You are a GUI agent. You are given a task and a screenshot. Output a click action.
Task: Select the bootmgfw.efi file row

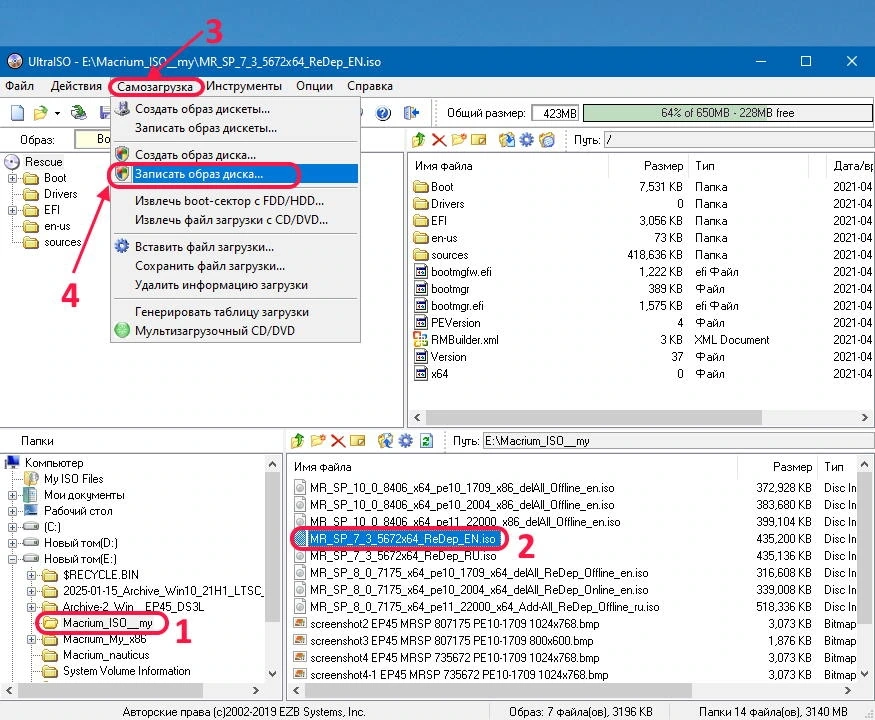(x=461, y=272)
